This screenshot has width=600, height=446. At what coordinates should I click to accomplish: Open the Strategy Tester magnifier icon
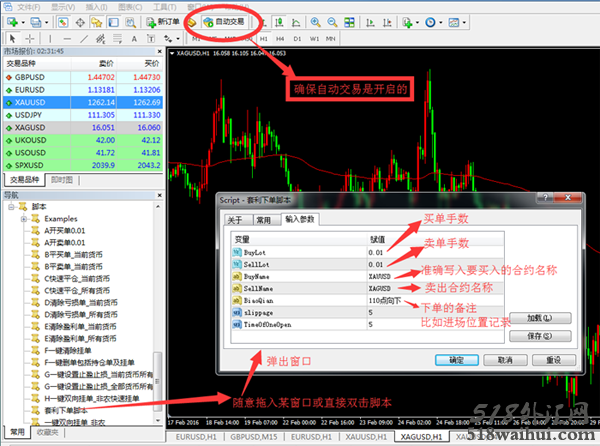pos(130,22)
